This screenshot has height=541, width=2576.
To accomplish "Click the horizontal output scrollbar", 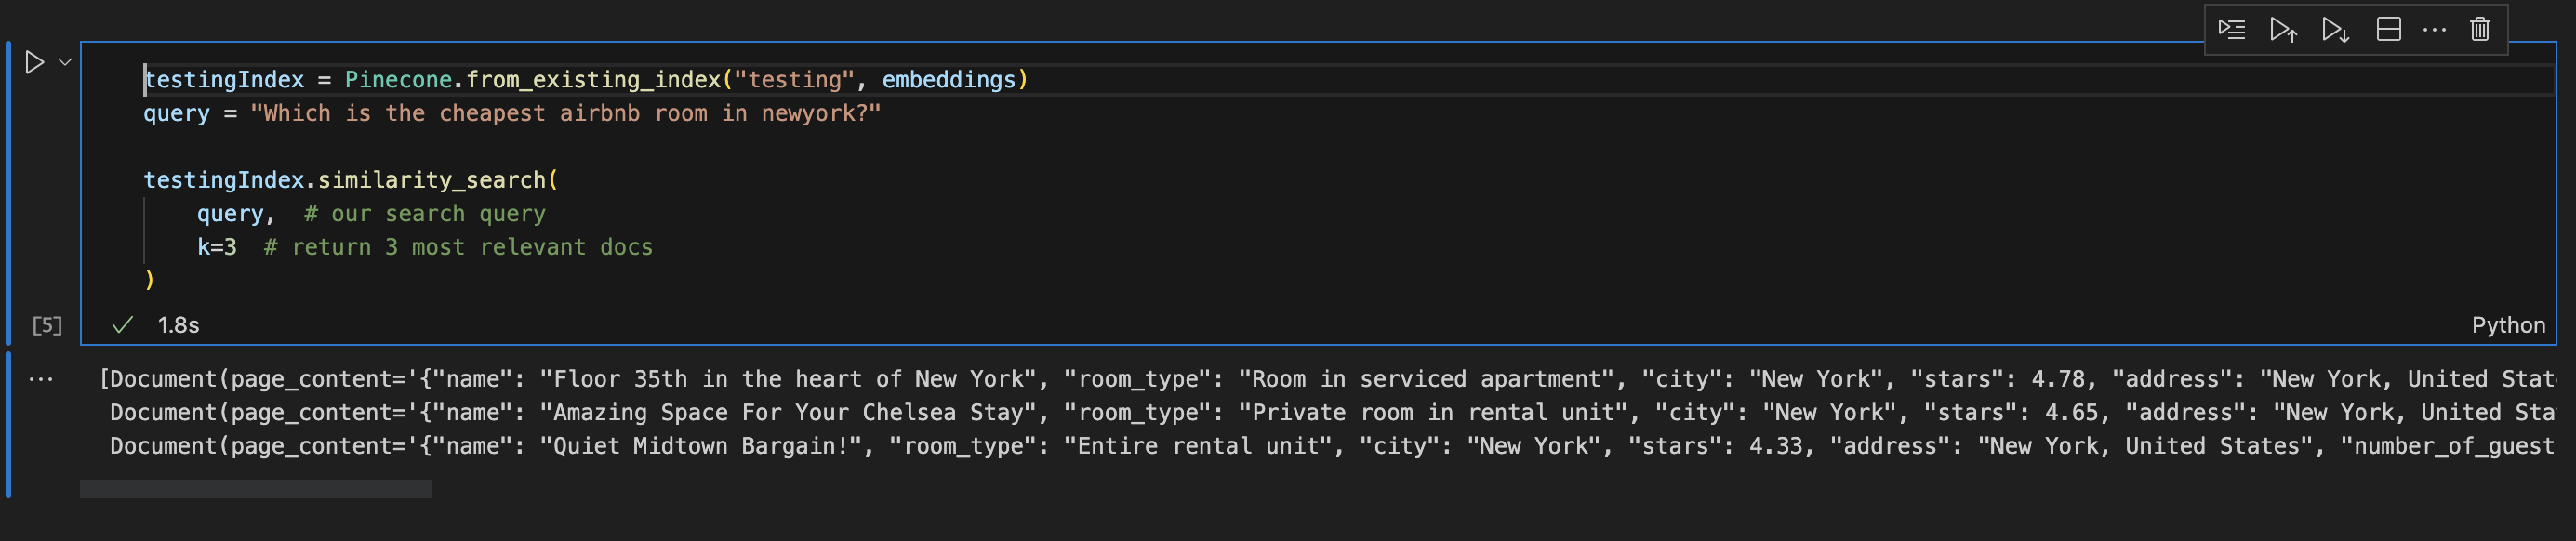I will [255, 489].
